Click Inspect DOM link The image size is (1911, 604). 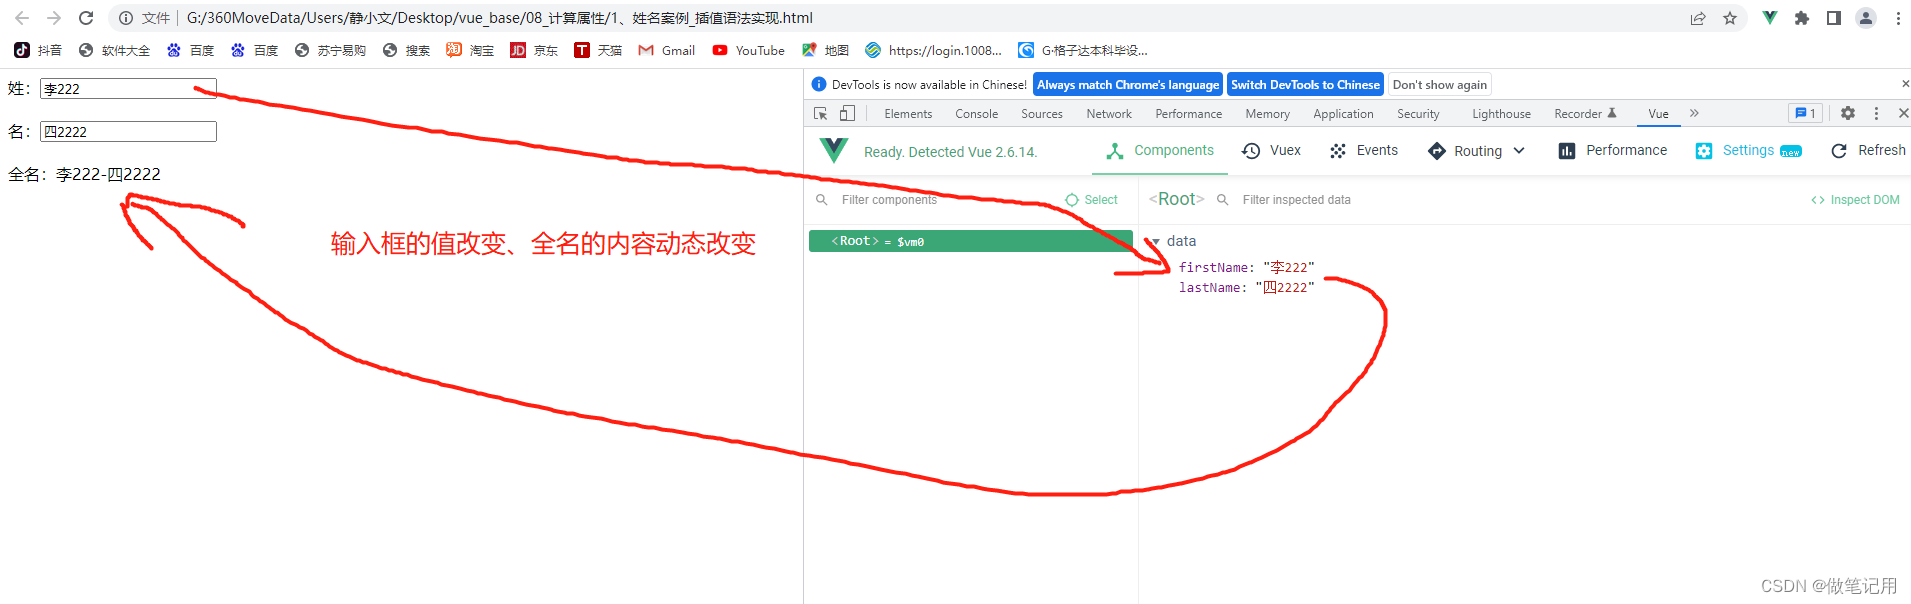[1855, 200]
